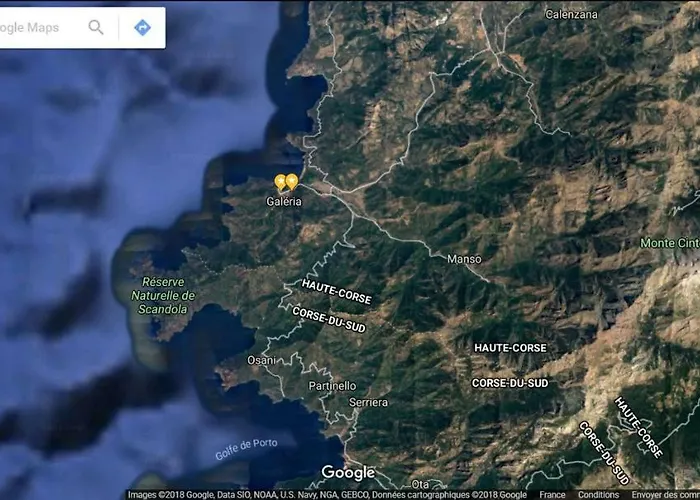The width and height of the screenshot is (700, 500).
Task: Click the Ota village label
Action: (419, 484)
